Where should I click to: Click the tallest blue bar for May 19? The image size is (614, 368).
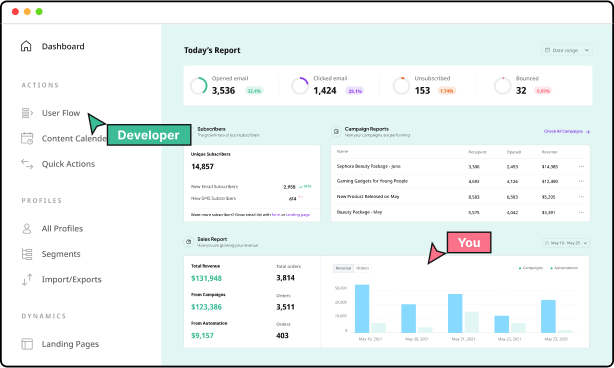362,308
